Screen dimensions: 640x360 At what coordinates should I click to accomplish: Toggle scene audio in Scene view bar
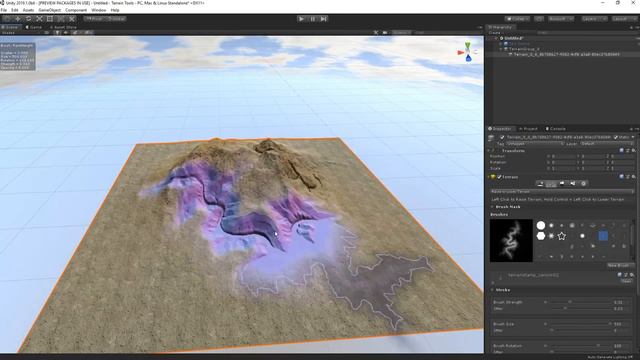click(x=66, y=33)
